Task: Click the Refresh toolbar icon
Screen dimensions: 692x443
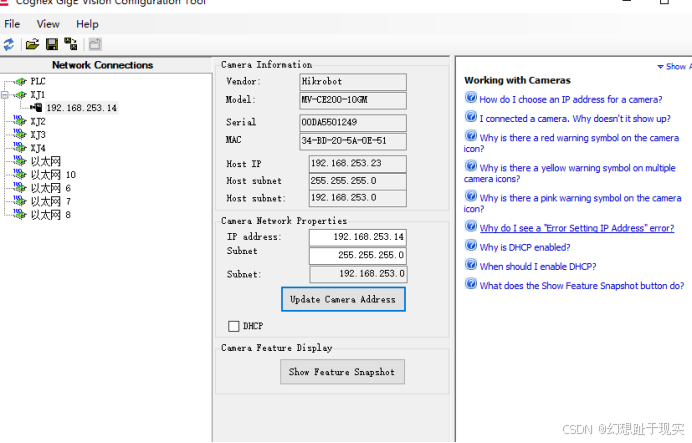Action: [9, 45]
